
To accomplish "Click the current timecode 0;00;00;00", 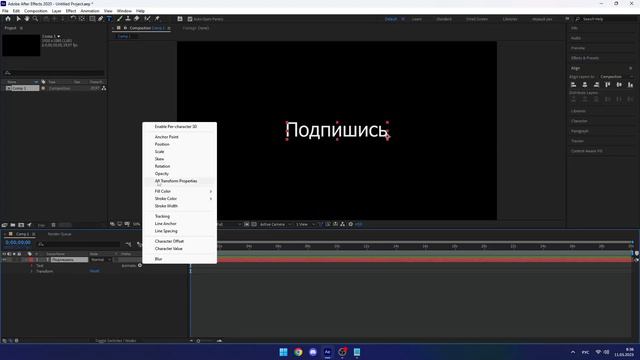I will [x=18, y=242].
